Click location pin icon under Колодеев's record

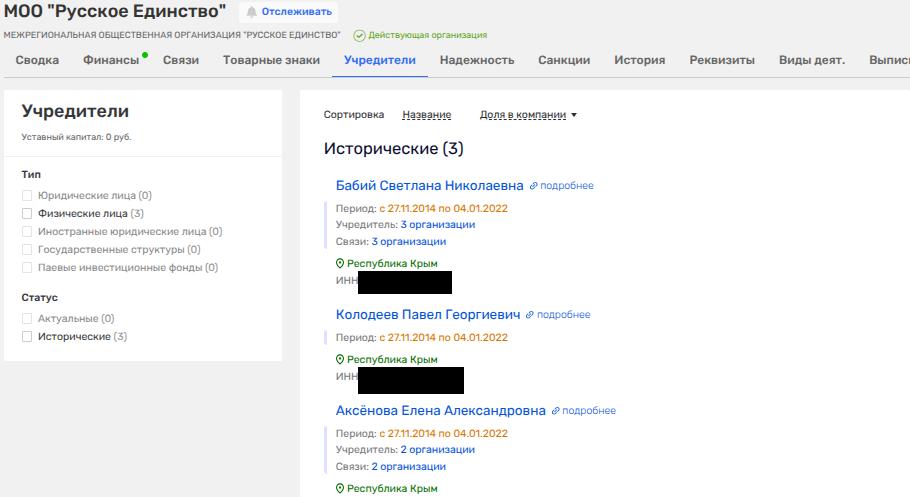point(340,360)
